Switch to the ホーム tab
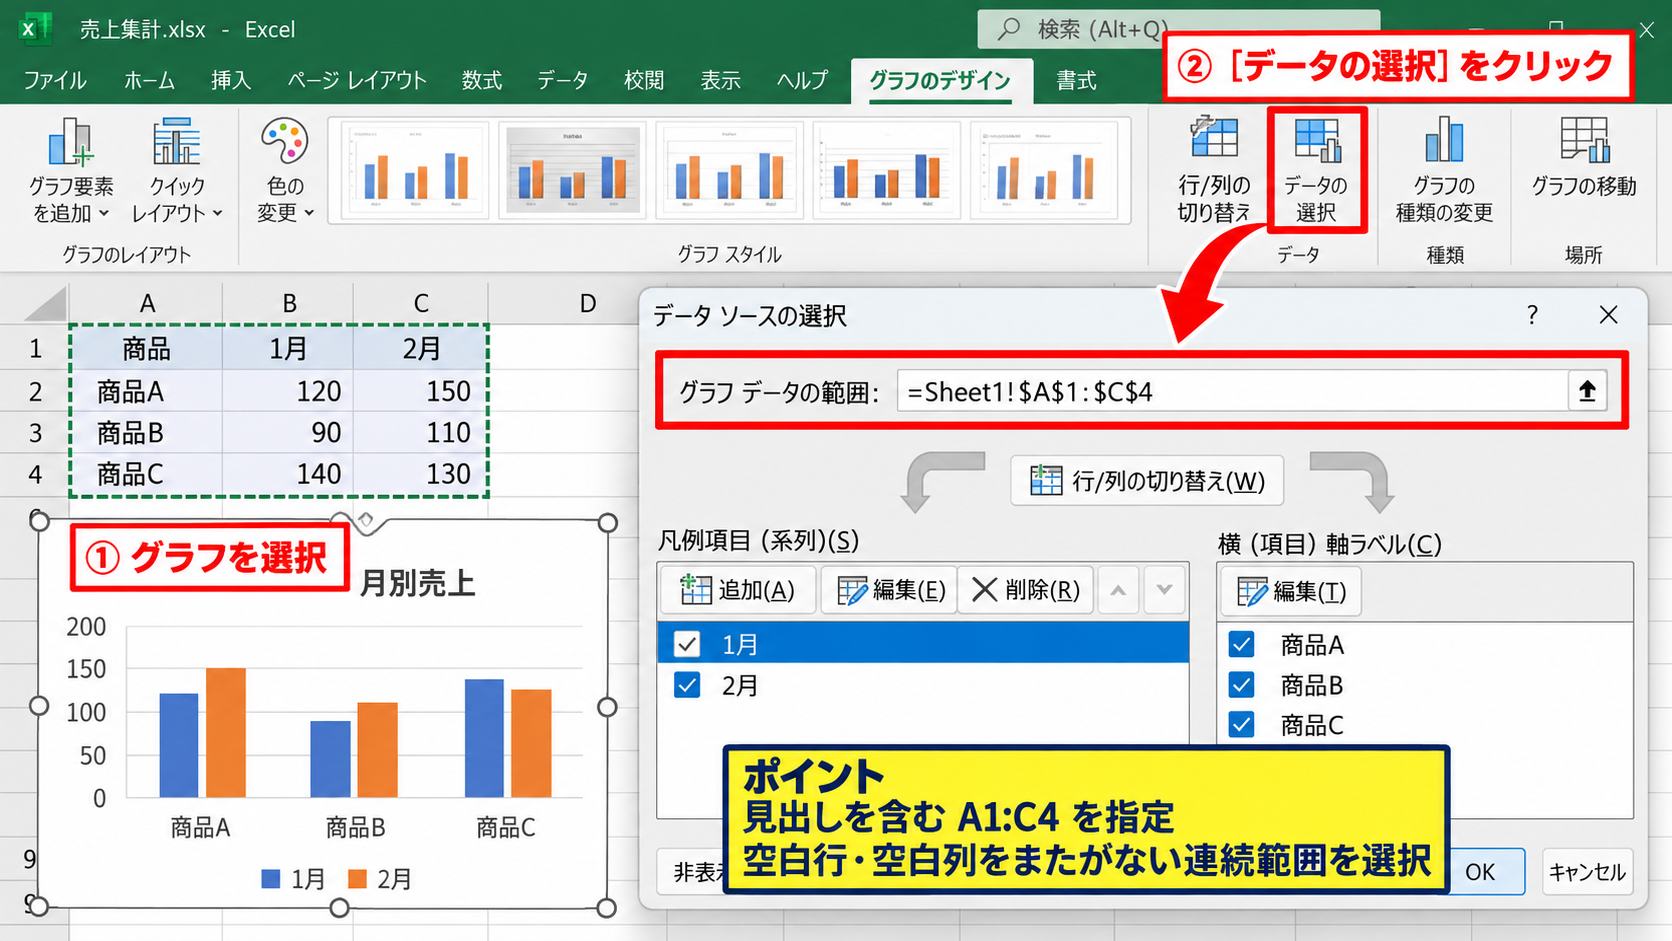The height and width of the screenshot is (941, 1672). point(149,80)
